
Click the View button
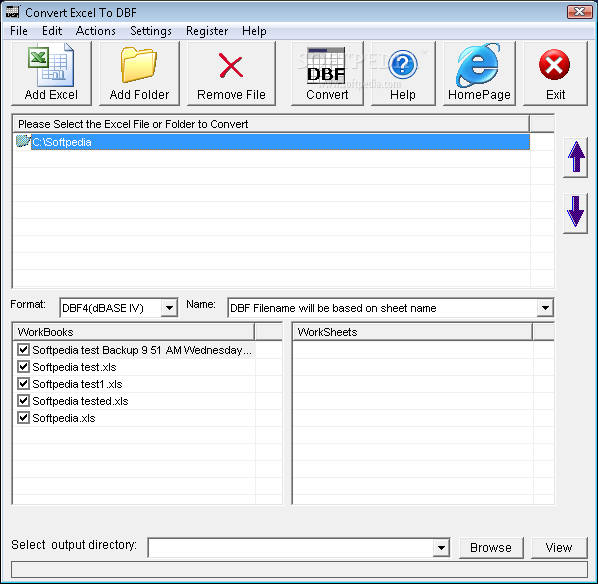point(559,548)
